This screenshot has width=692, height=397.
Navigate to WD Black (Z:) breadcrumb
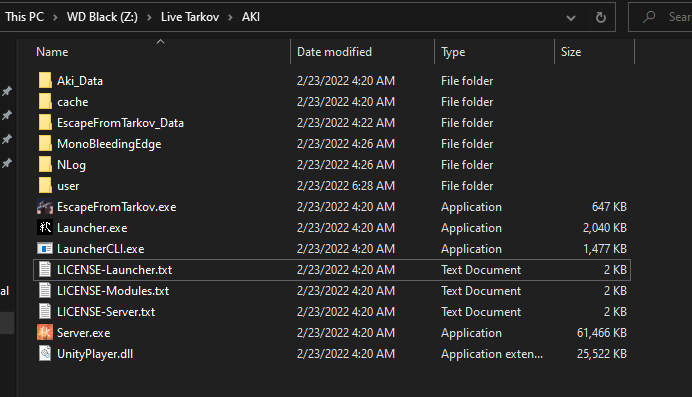coord(102,17)
